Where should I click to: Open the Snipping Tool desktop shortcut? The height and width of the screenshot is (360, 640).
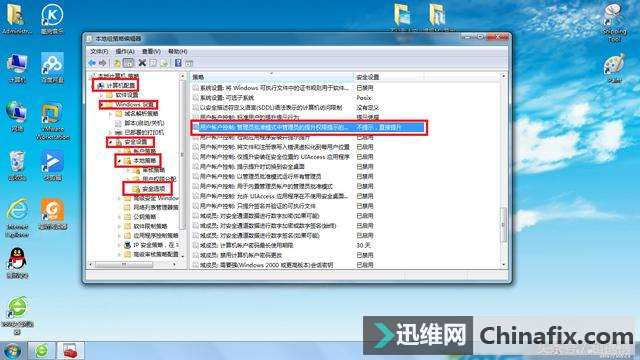[614, 23]
